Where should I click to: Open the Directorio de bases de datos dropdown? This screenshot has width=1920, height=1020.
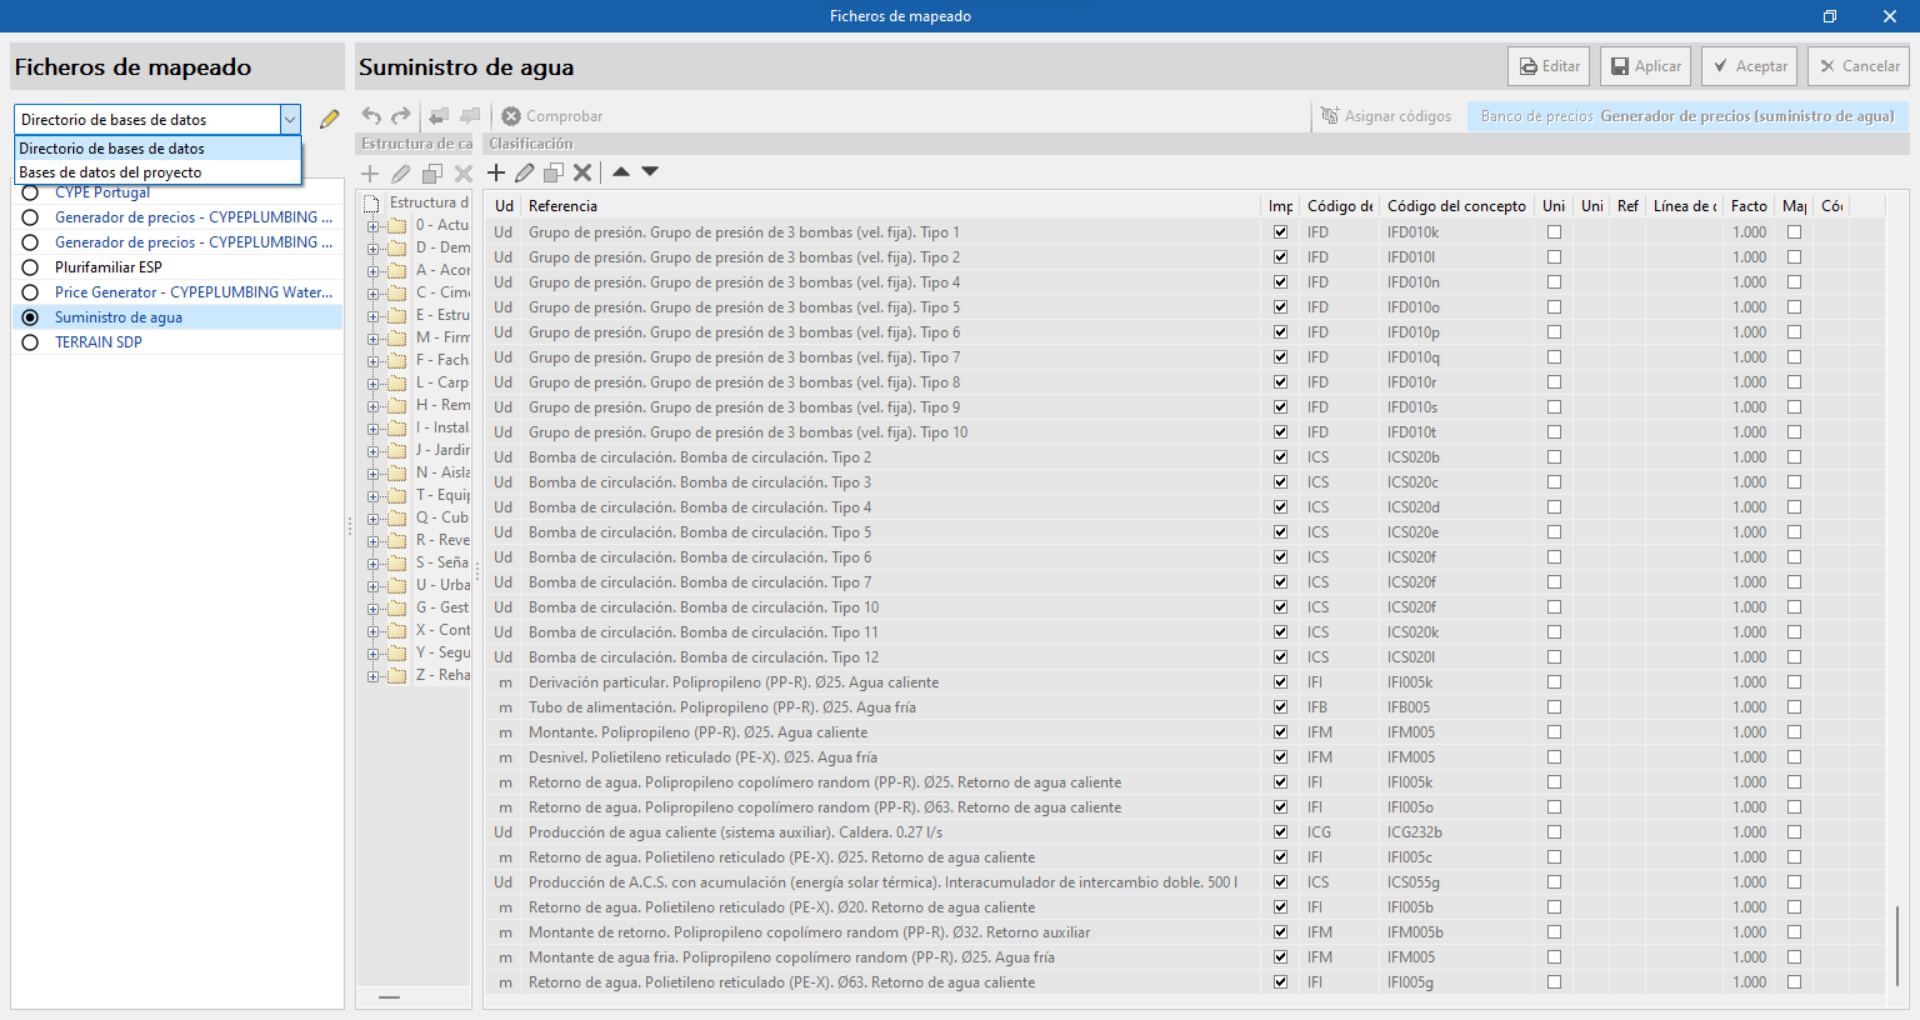pos(157,119)
